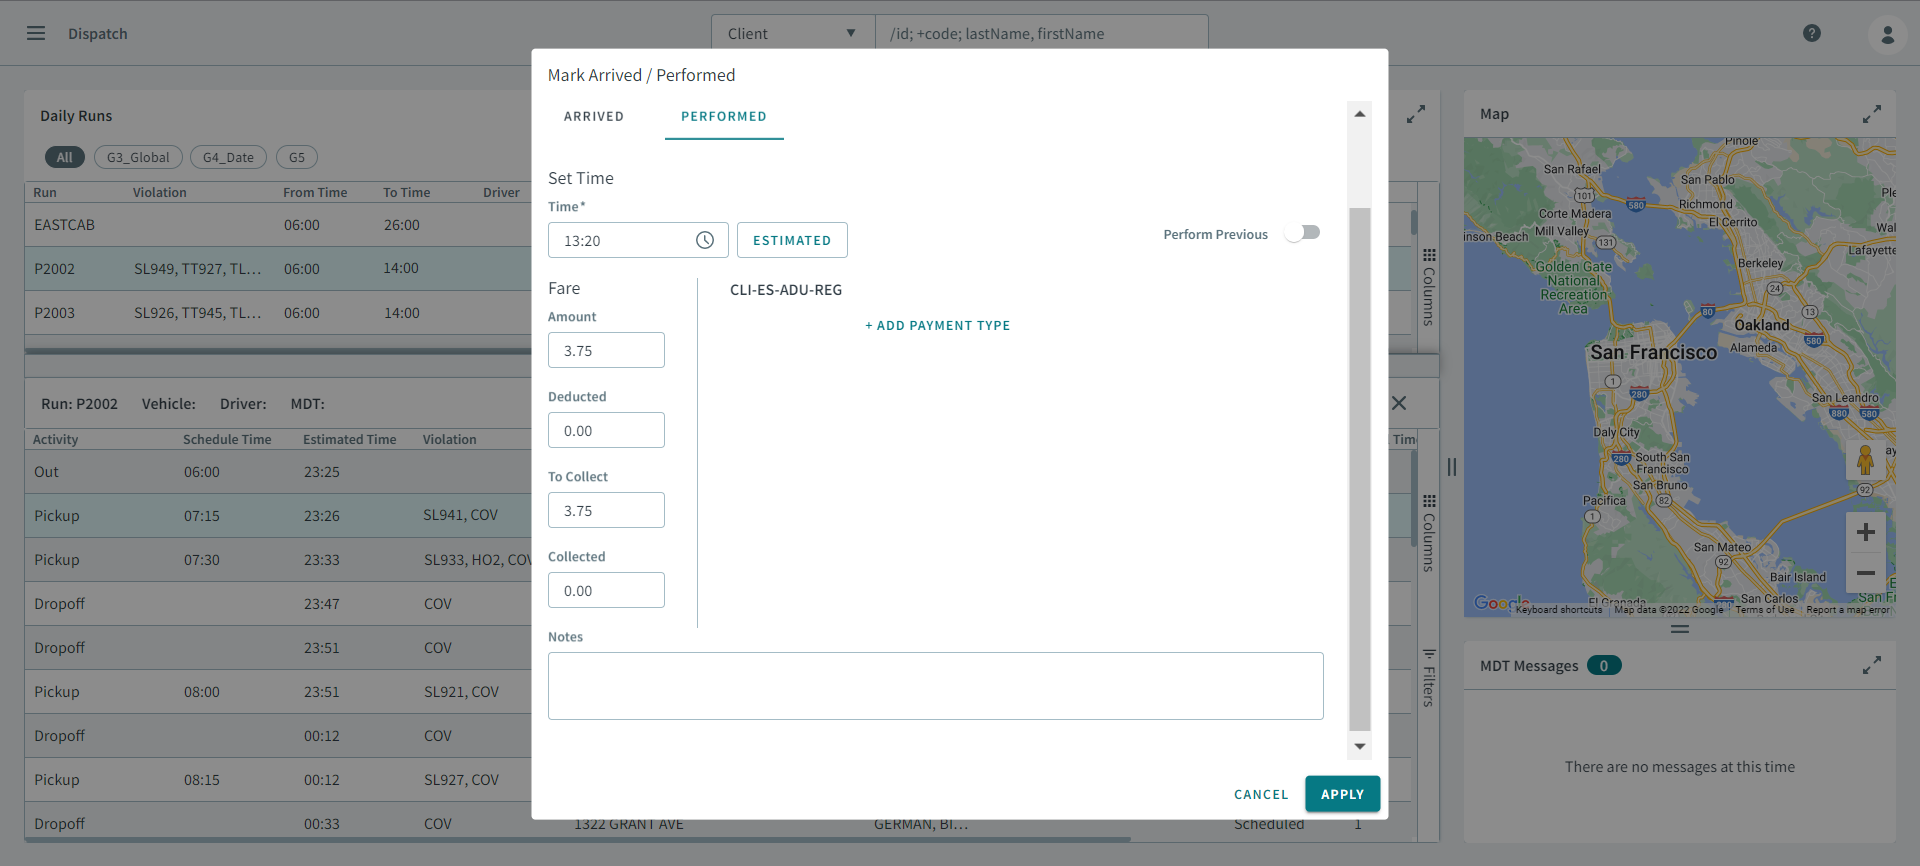Expand the Map panel to fullscreen
Image resolution: width=1920 pixels, height=866 pixels.
[1871, 114]
